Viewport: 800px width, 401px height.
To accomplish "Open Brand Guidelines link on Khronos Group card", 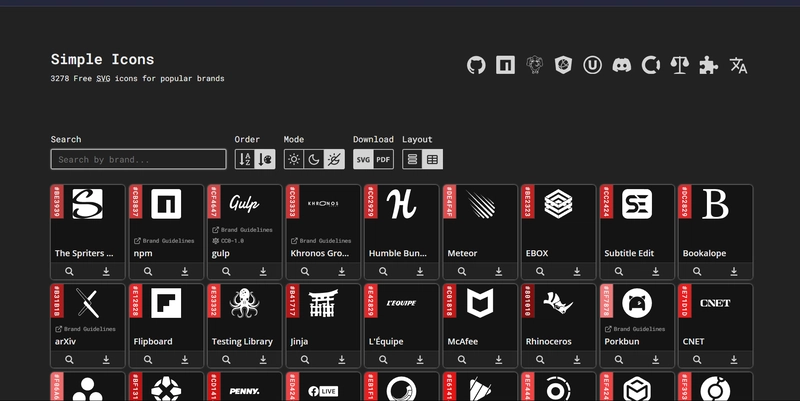I will point(321,241).
